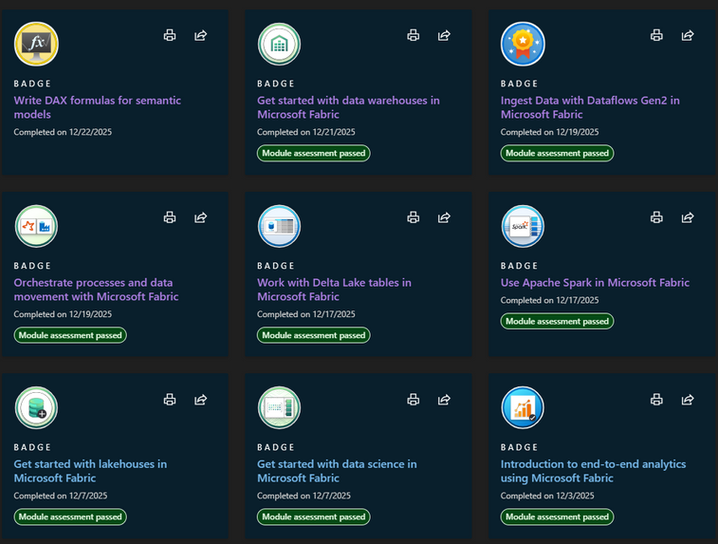The image size is (718, 544).
Task: Open Introduction to end-to-end analytics link
Action: [x=593, y=471]
